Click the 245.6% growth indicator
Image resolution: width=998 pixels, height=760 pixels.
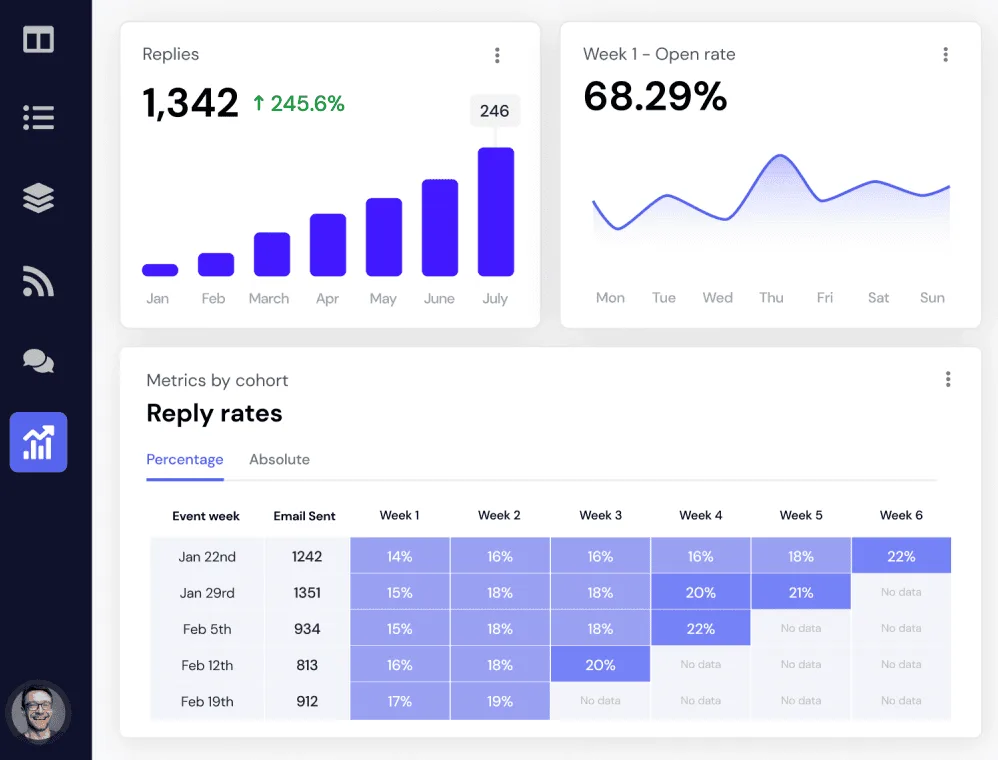tap(298, 103)
